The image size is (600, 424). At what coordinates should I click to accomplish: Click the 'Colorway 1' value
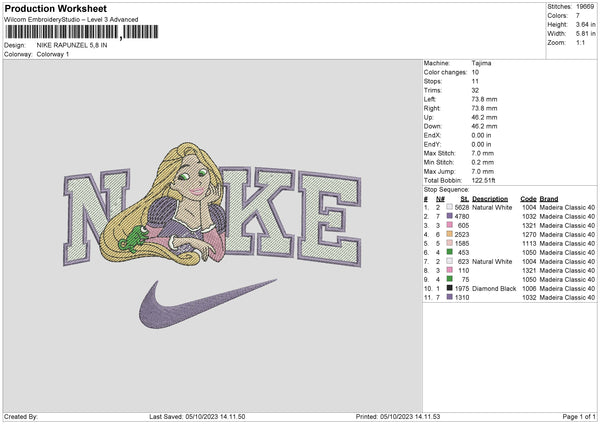[53, 54]
